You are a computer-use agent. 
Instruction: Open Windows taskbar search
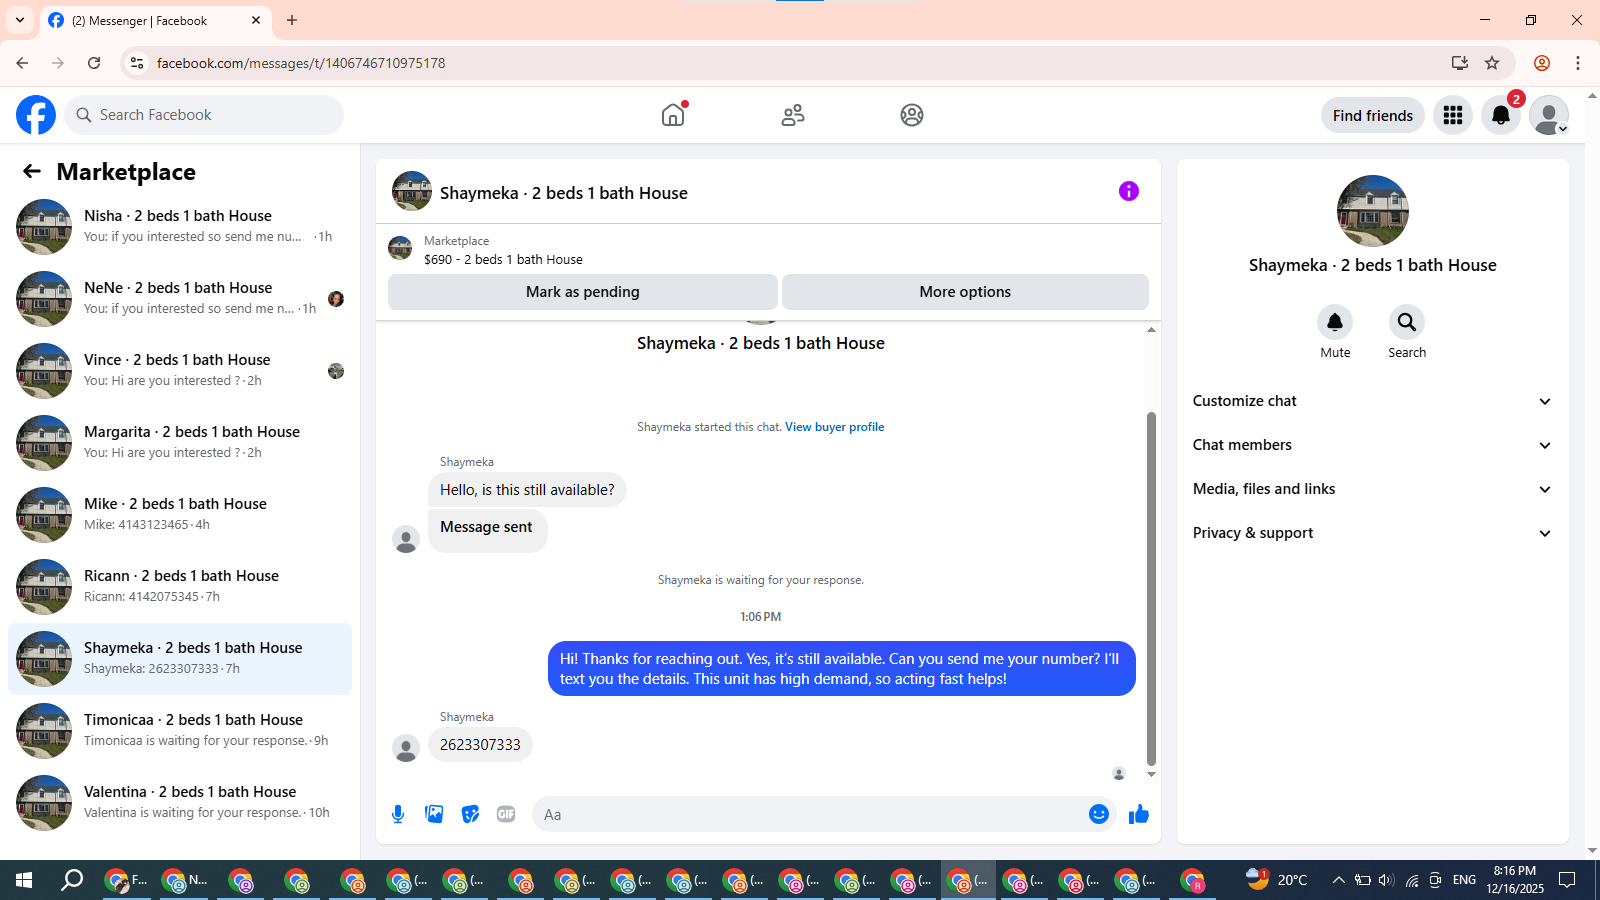point(72,880)
